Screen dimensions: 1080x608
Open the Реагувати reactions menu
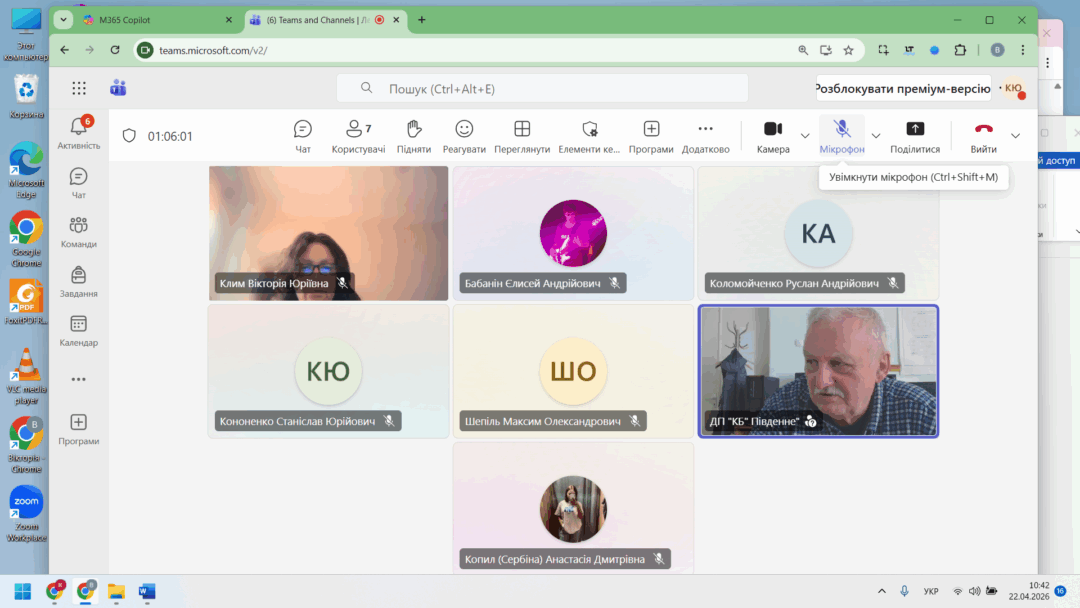coord(464,136)
